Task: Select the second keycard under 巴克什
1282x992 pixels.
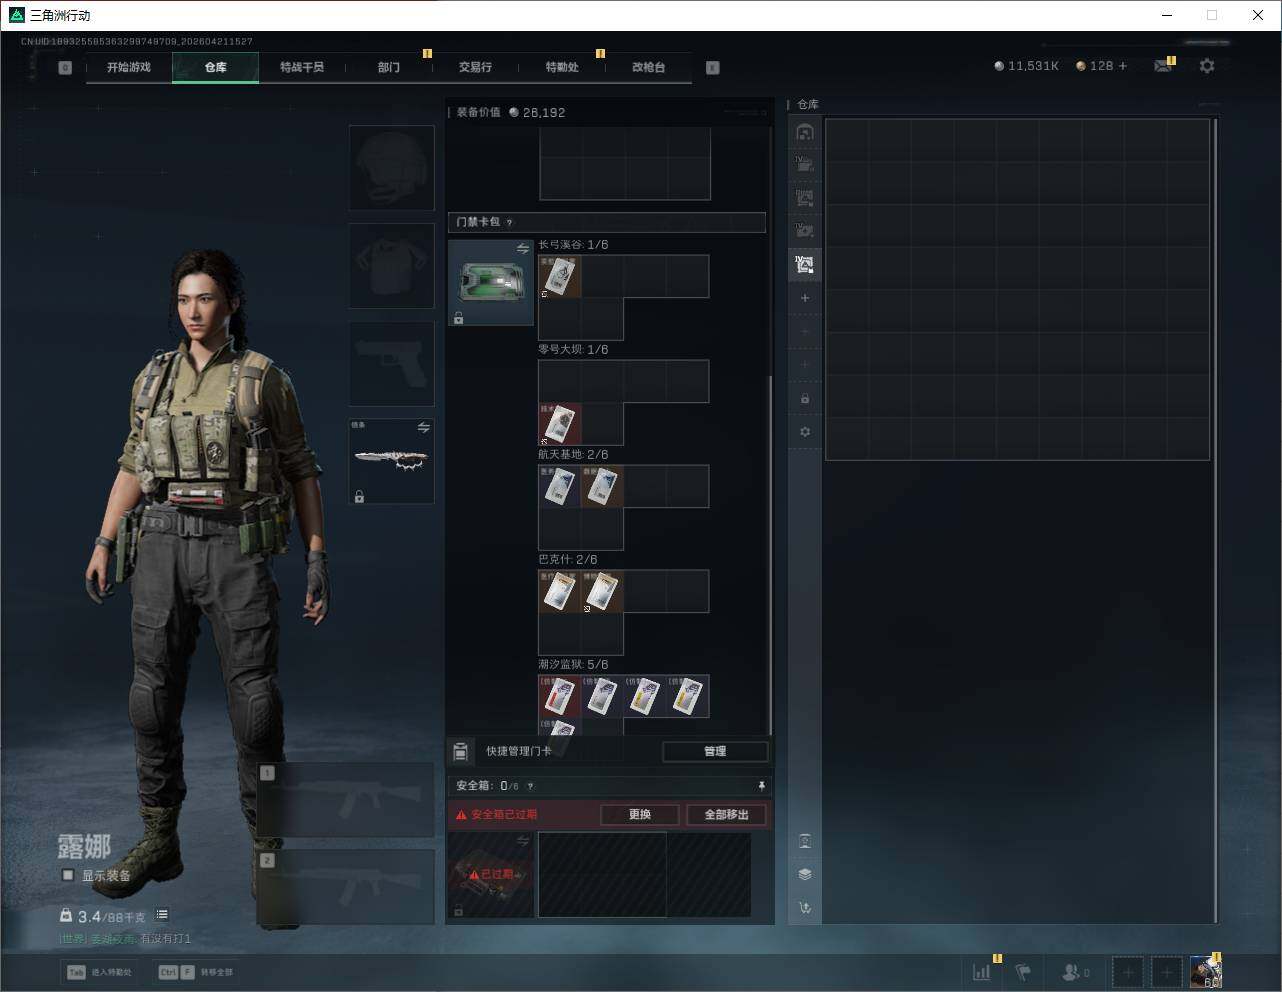Action: pyautogui.click(x=602, y=591)
